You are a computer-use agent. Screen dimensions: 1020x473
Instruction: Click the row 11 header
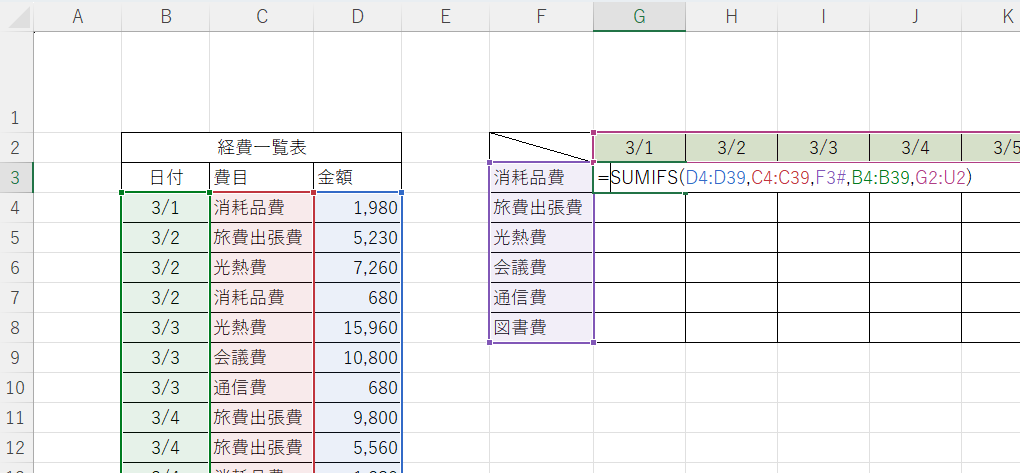[x=16, y=418]
